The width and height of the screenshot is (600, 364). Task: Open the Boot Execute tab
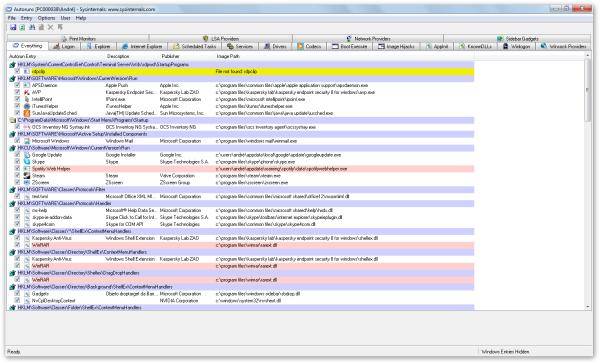tap(350, 46)
